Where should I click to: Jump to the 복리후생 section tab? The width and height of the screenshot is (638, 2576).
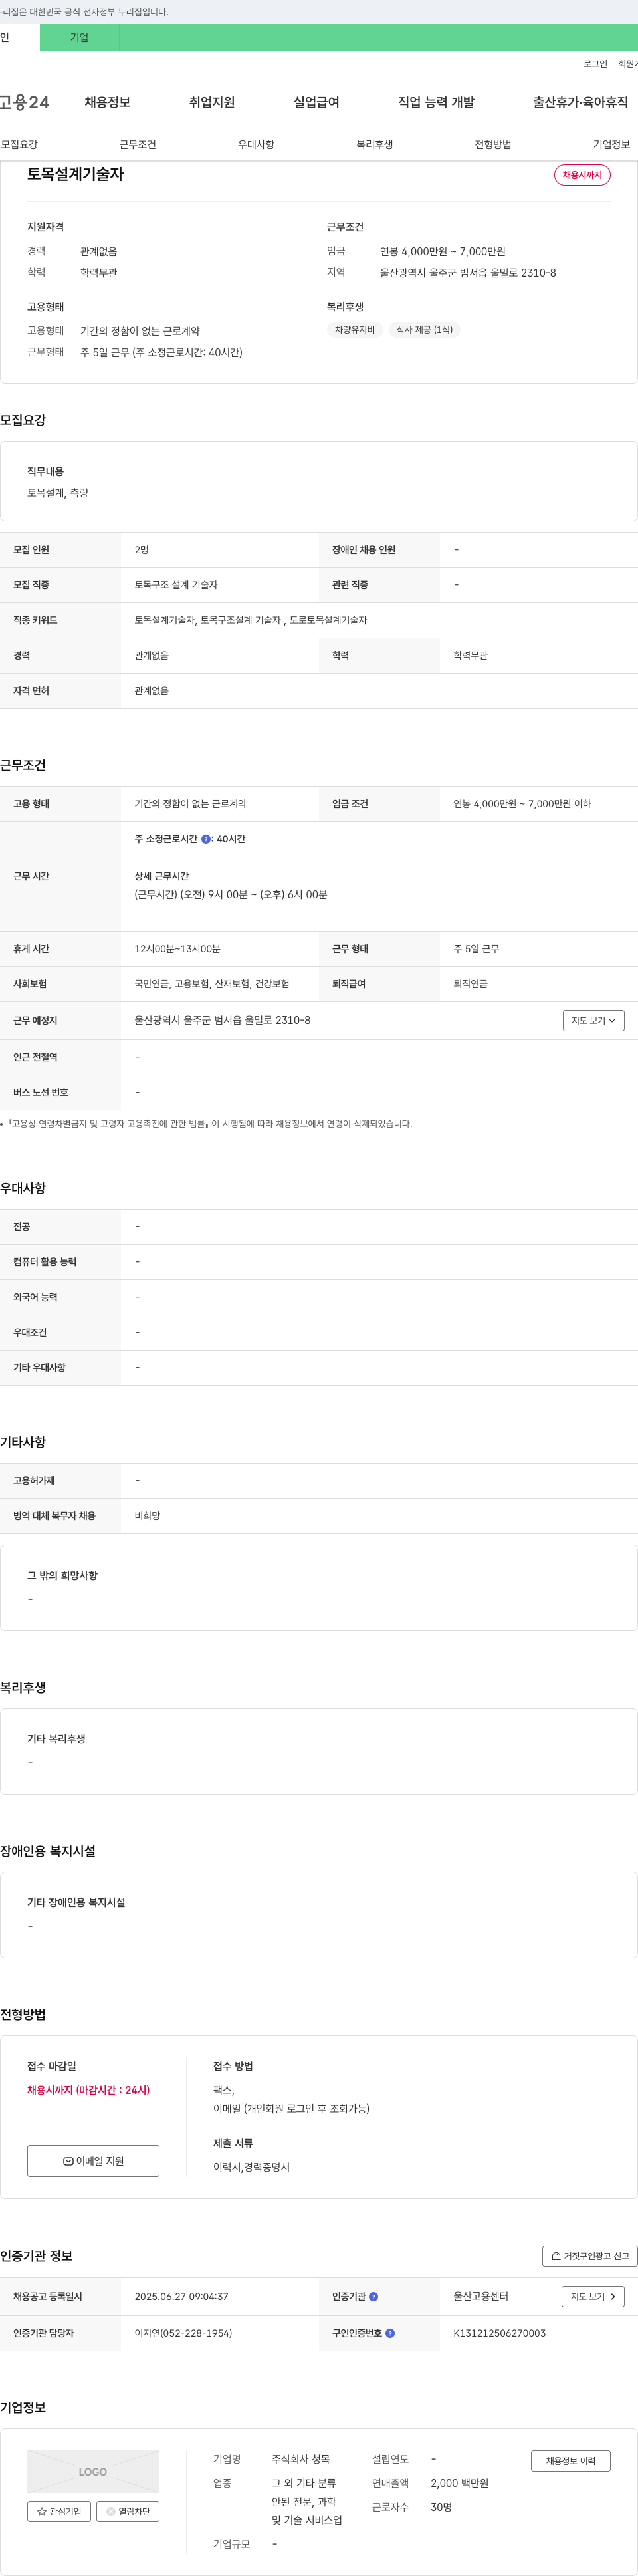pos(375,145)
